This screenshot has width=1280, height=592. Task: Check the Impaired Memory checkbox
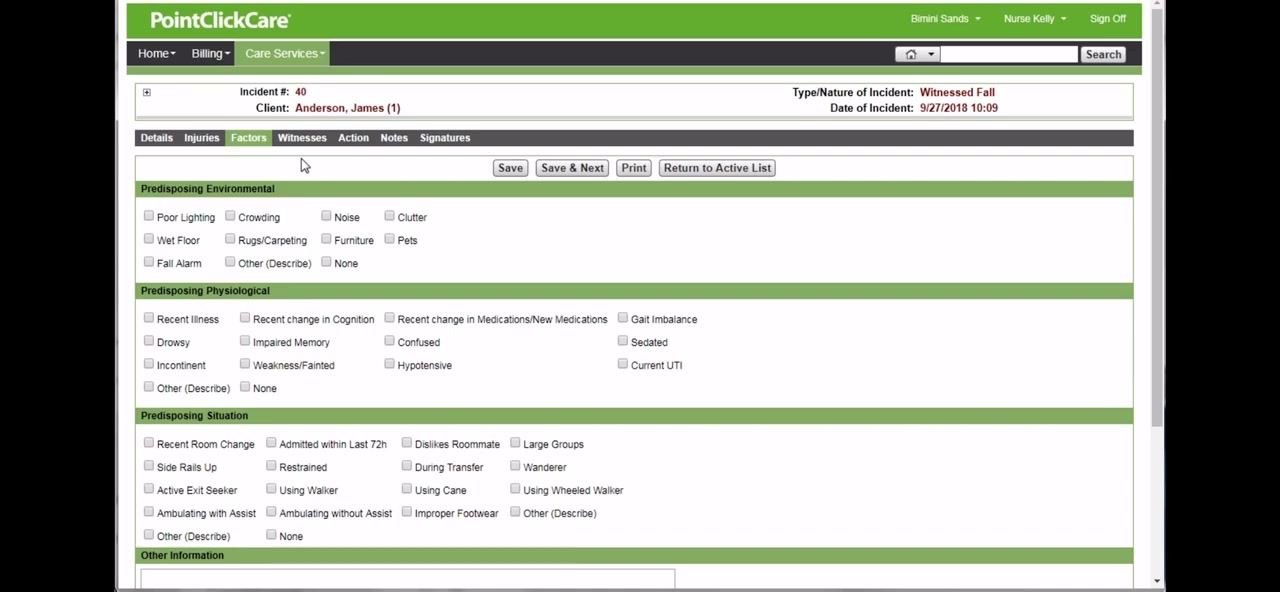click(x=245, y=341)
